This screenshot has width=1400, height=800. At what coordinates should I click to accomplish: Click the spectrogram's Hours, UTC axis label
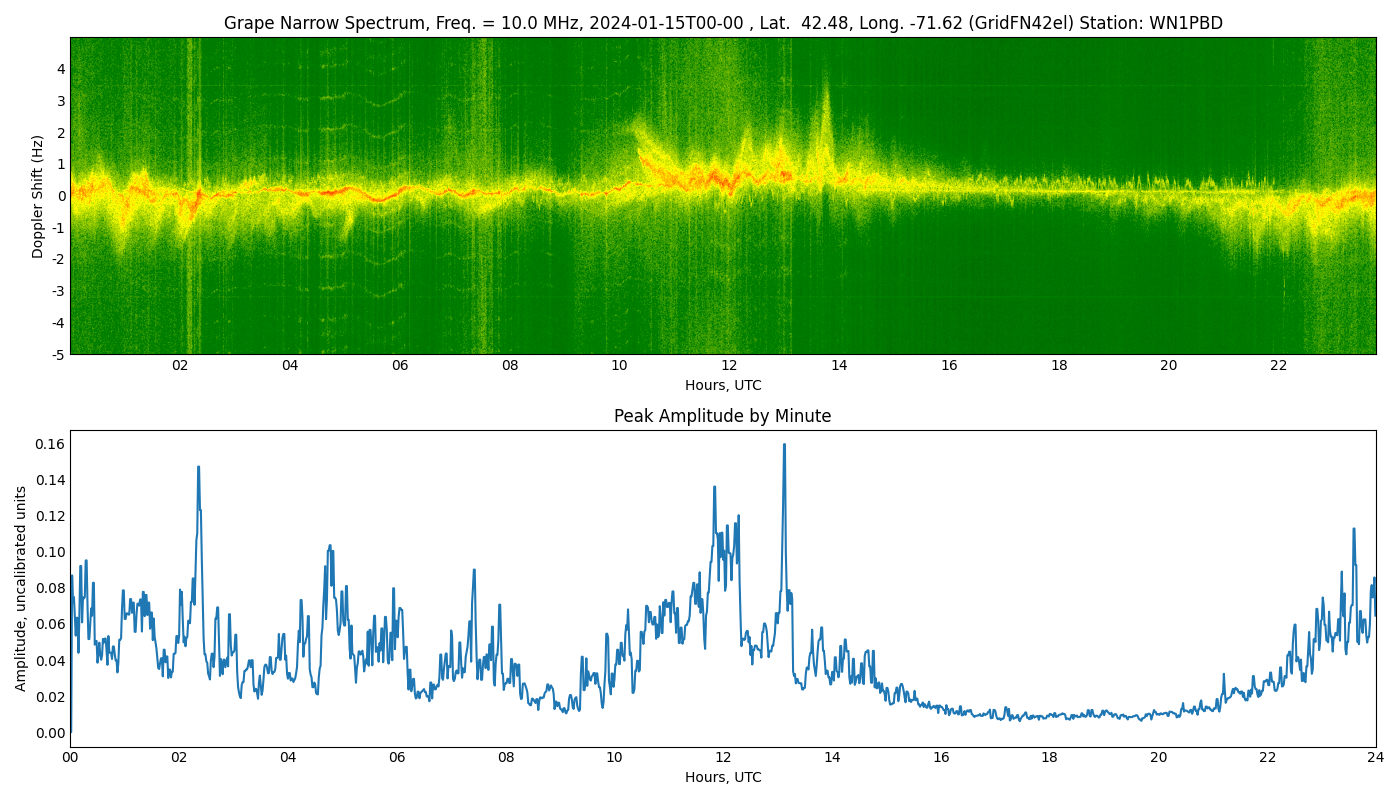(722, 385)
